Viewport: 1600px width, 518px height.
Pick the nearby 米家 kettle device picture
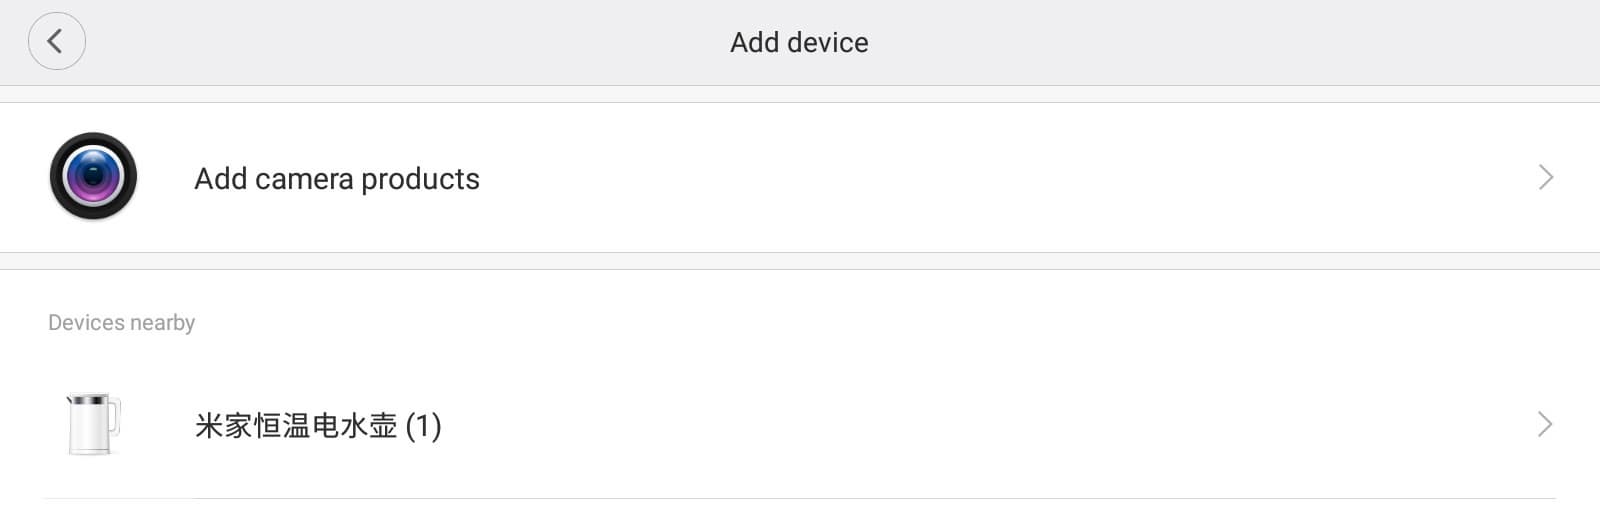click(94, 425)
